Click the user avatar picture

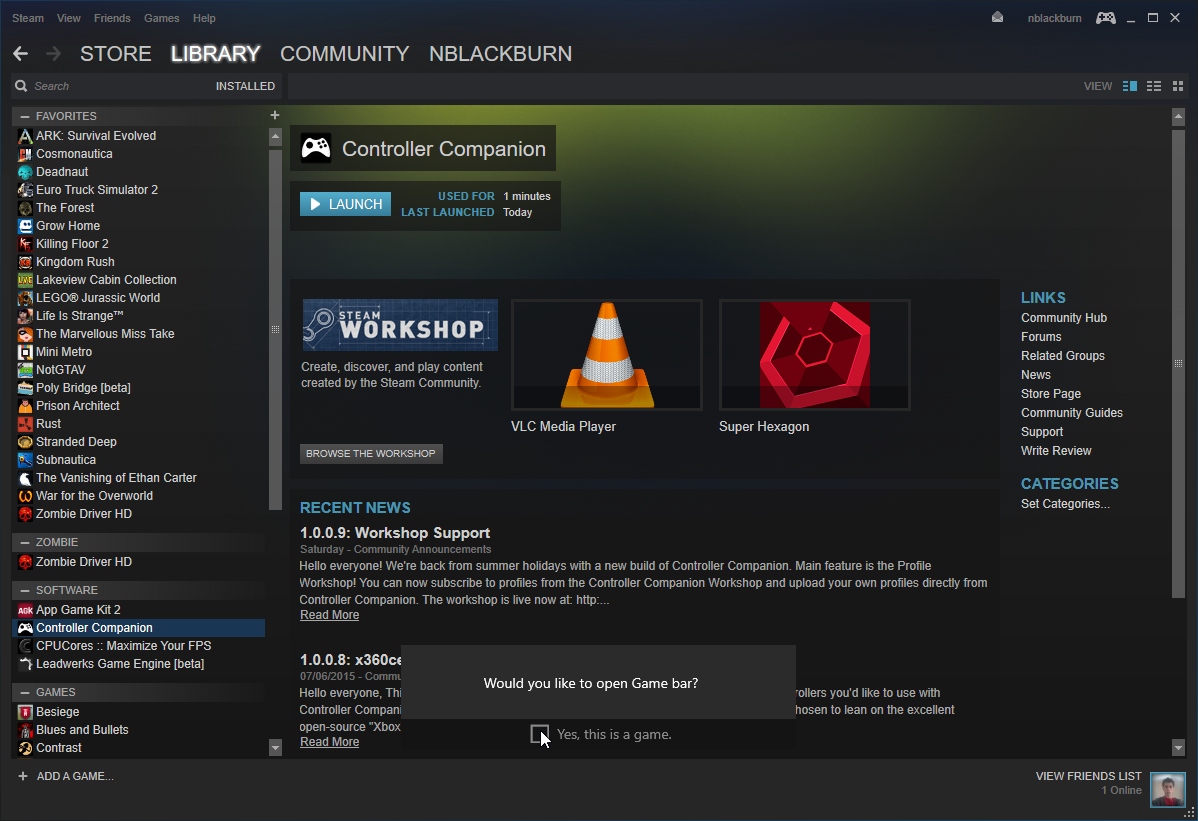pyautogui.click(x=1167, y=789)
